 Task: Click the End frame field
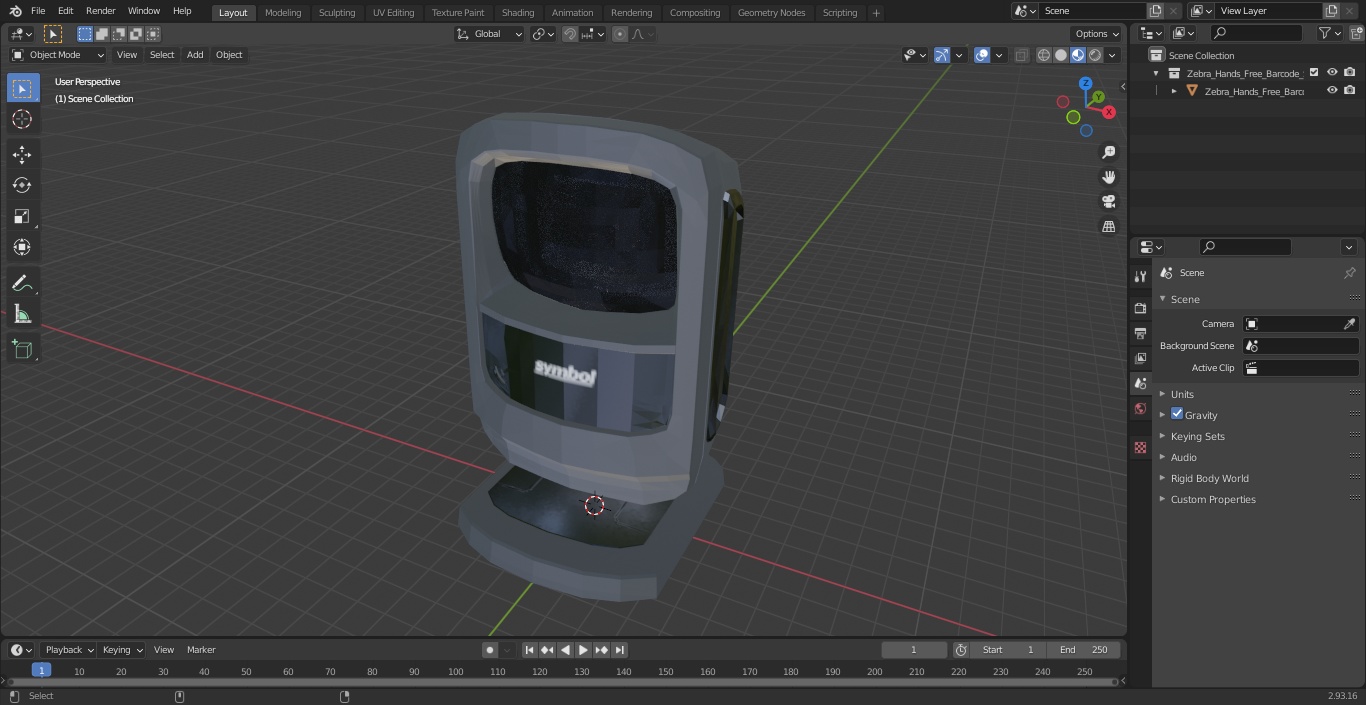coord(1084,650)
